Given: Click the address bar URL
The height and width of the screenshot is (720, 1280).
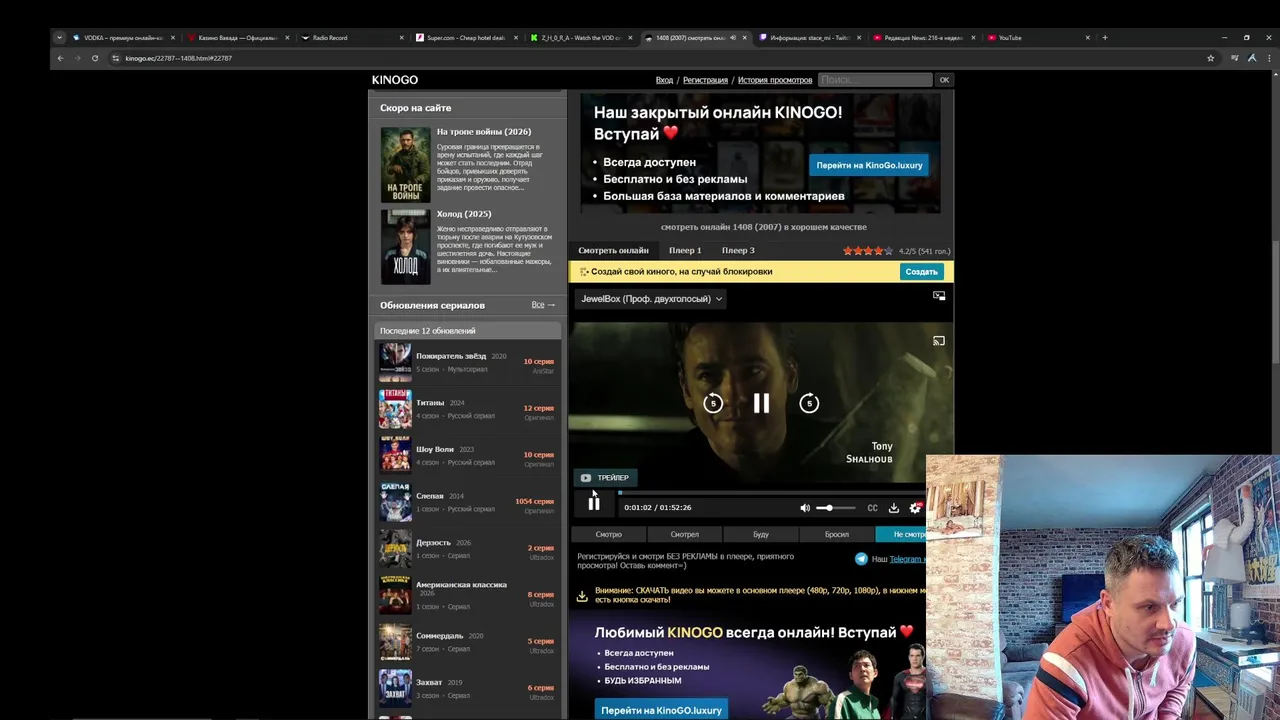Looking at the screenshot, I should coord(179,58).
